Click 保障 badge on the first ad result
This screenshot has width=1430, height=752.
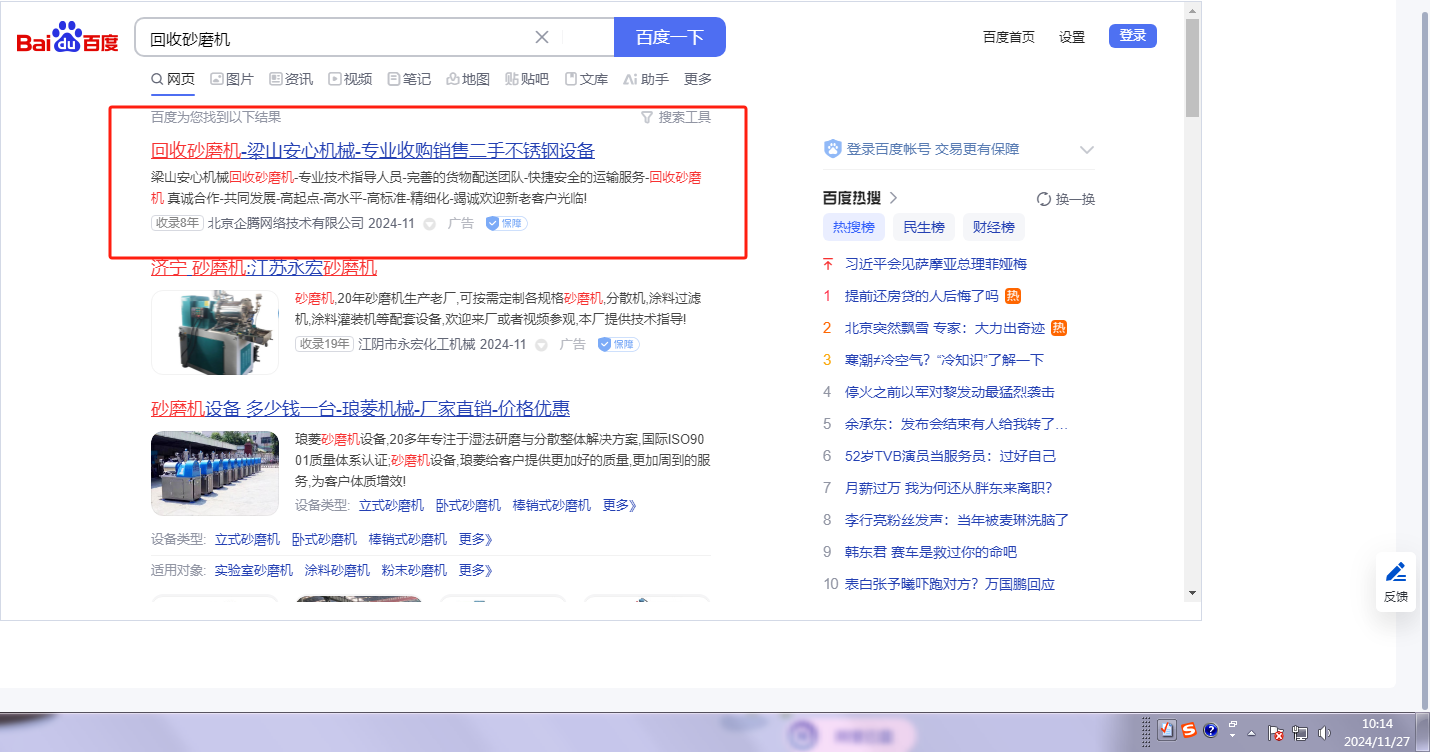506,224
